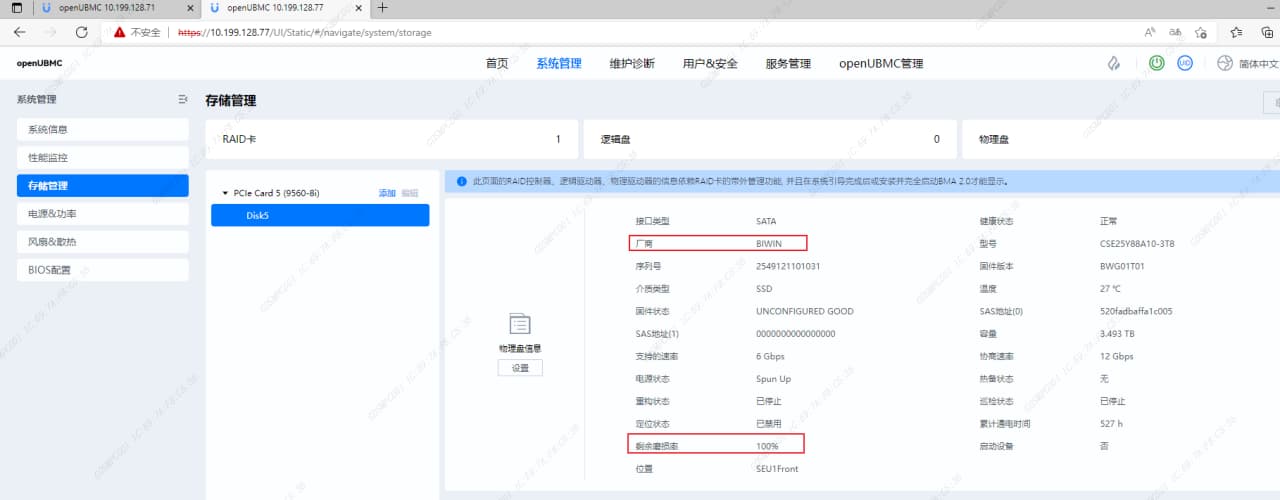Collapse the sidebar using the menu fold icon
This screenshot has width=1280, height=500.
[x=182, y=99]
